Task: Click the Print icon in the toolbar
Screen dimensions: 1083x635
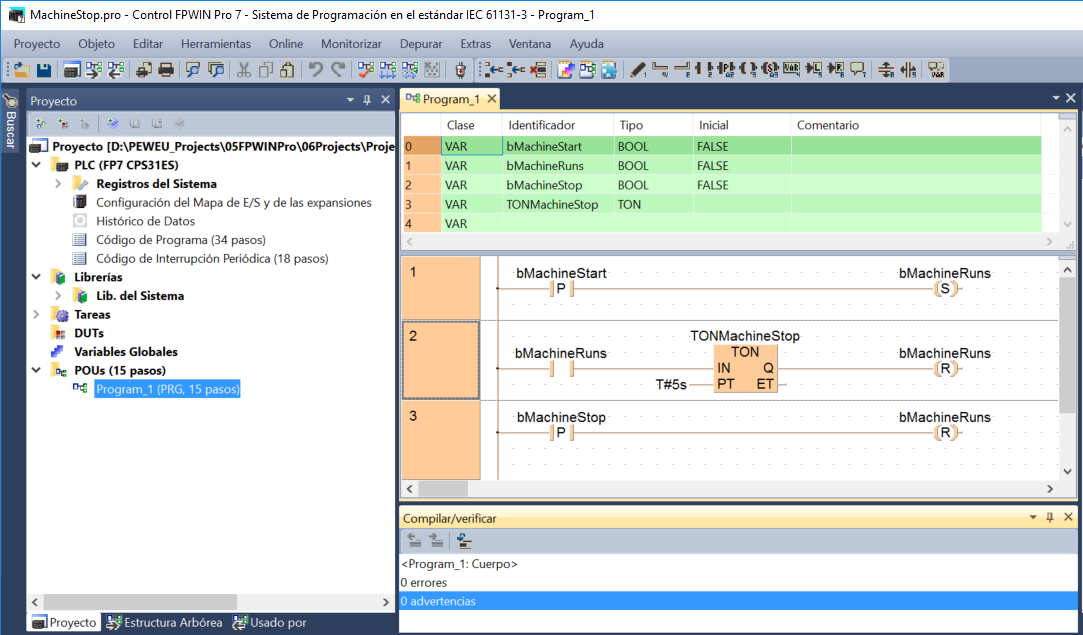Action: 166,70
